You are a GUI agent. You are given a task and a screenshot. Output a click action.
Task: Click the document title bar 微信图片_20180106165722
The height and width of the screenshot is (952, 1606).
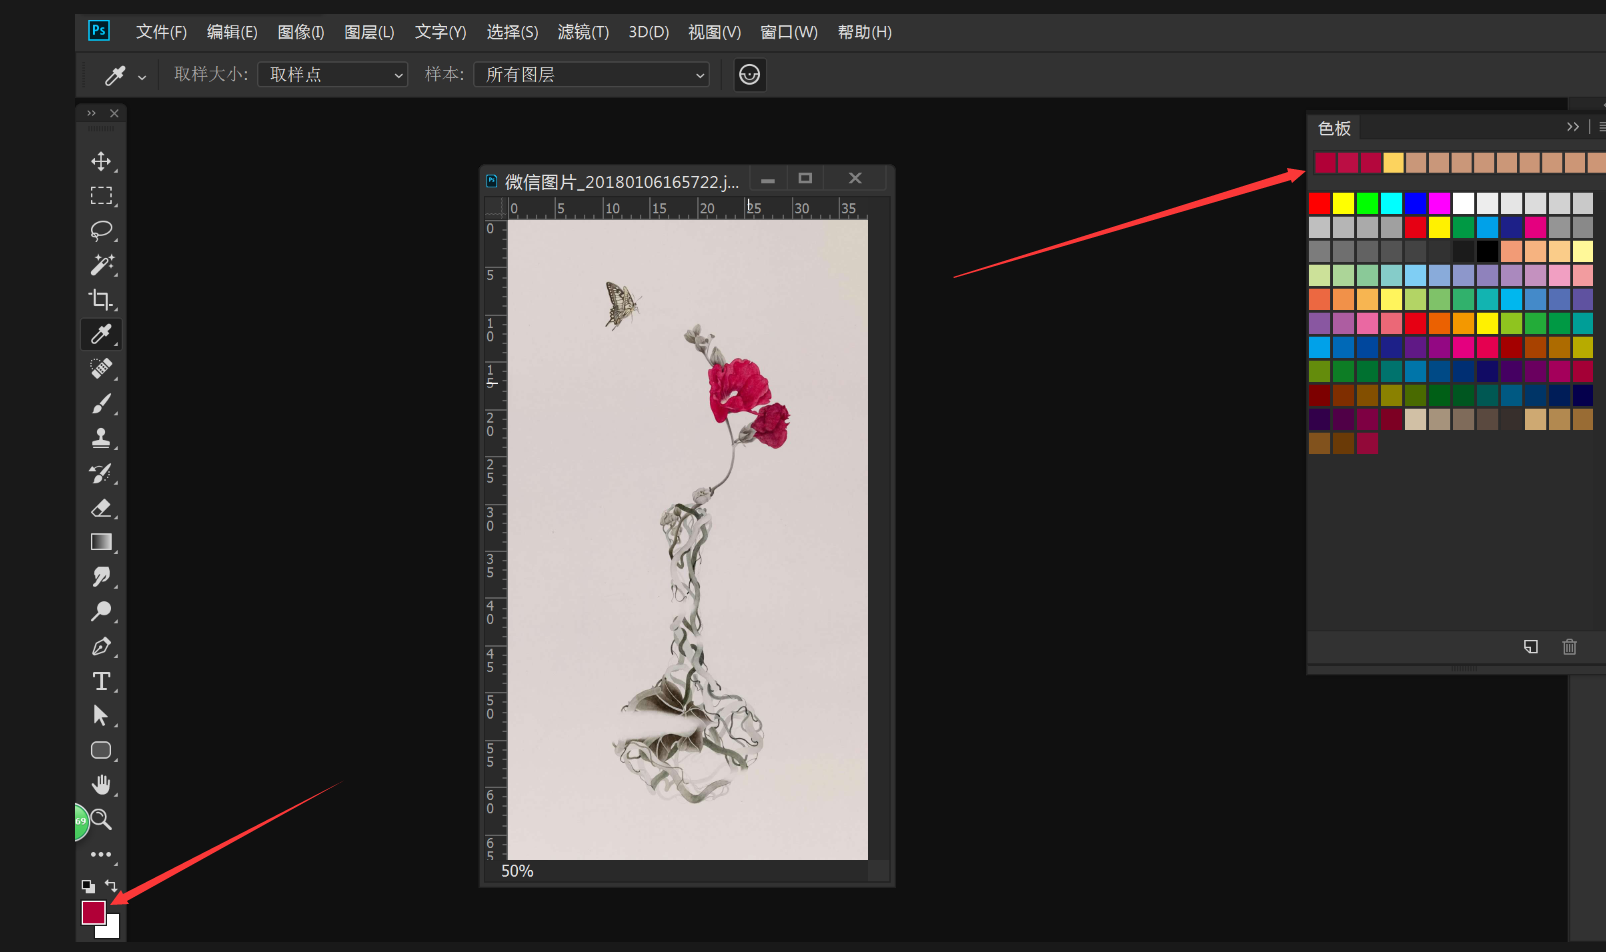click(621, 181)
